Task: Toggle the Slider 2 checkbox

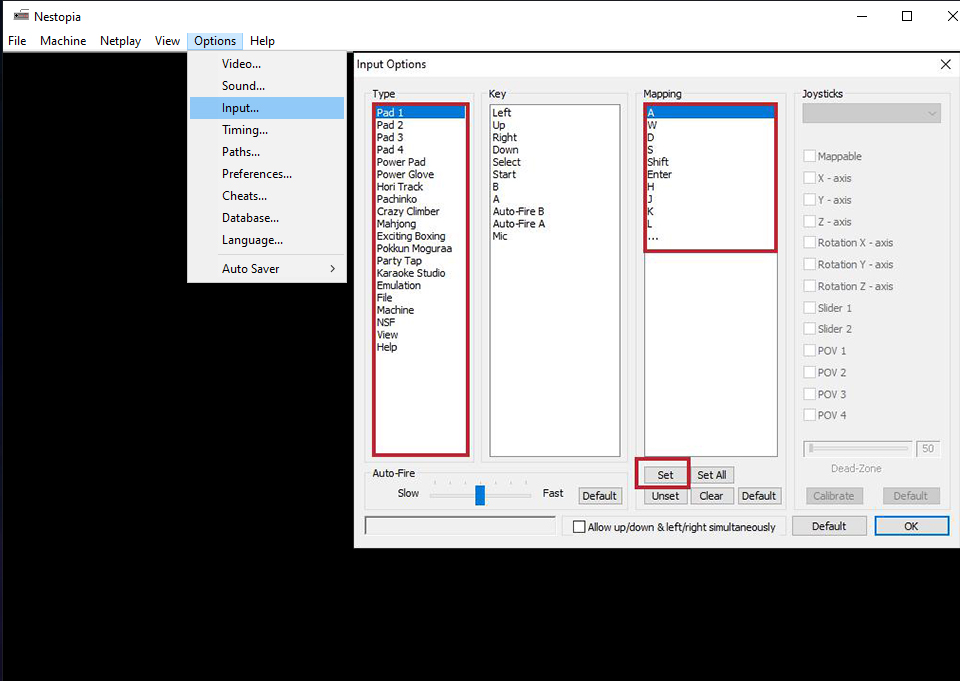Action: [x=809, y=329]
